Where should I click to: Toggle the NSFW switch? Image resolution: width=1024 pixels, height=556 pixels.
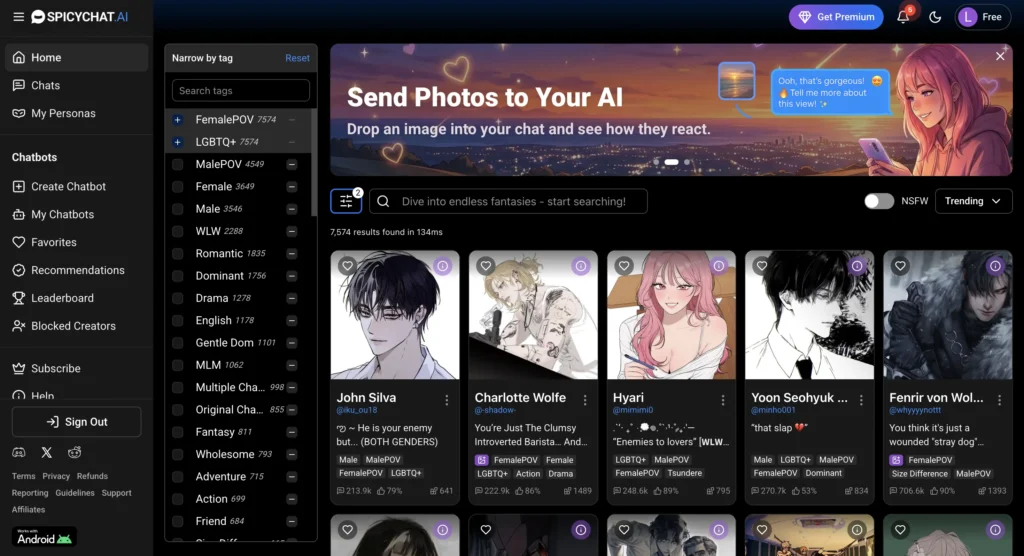879,201
